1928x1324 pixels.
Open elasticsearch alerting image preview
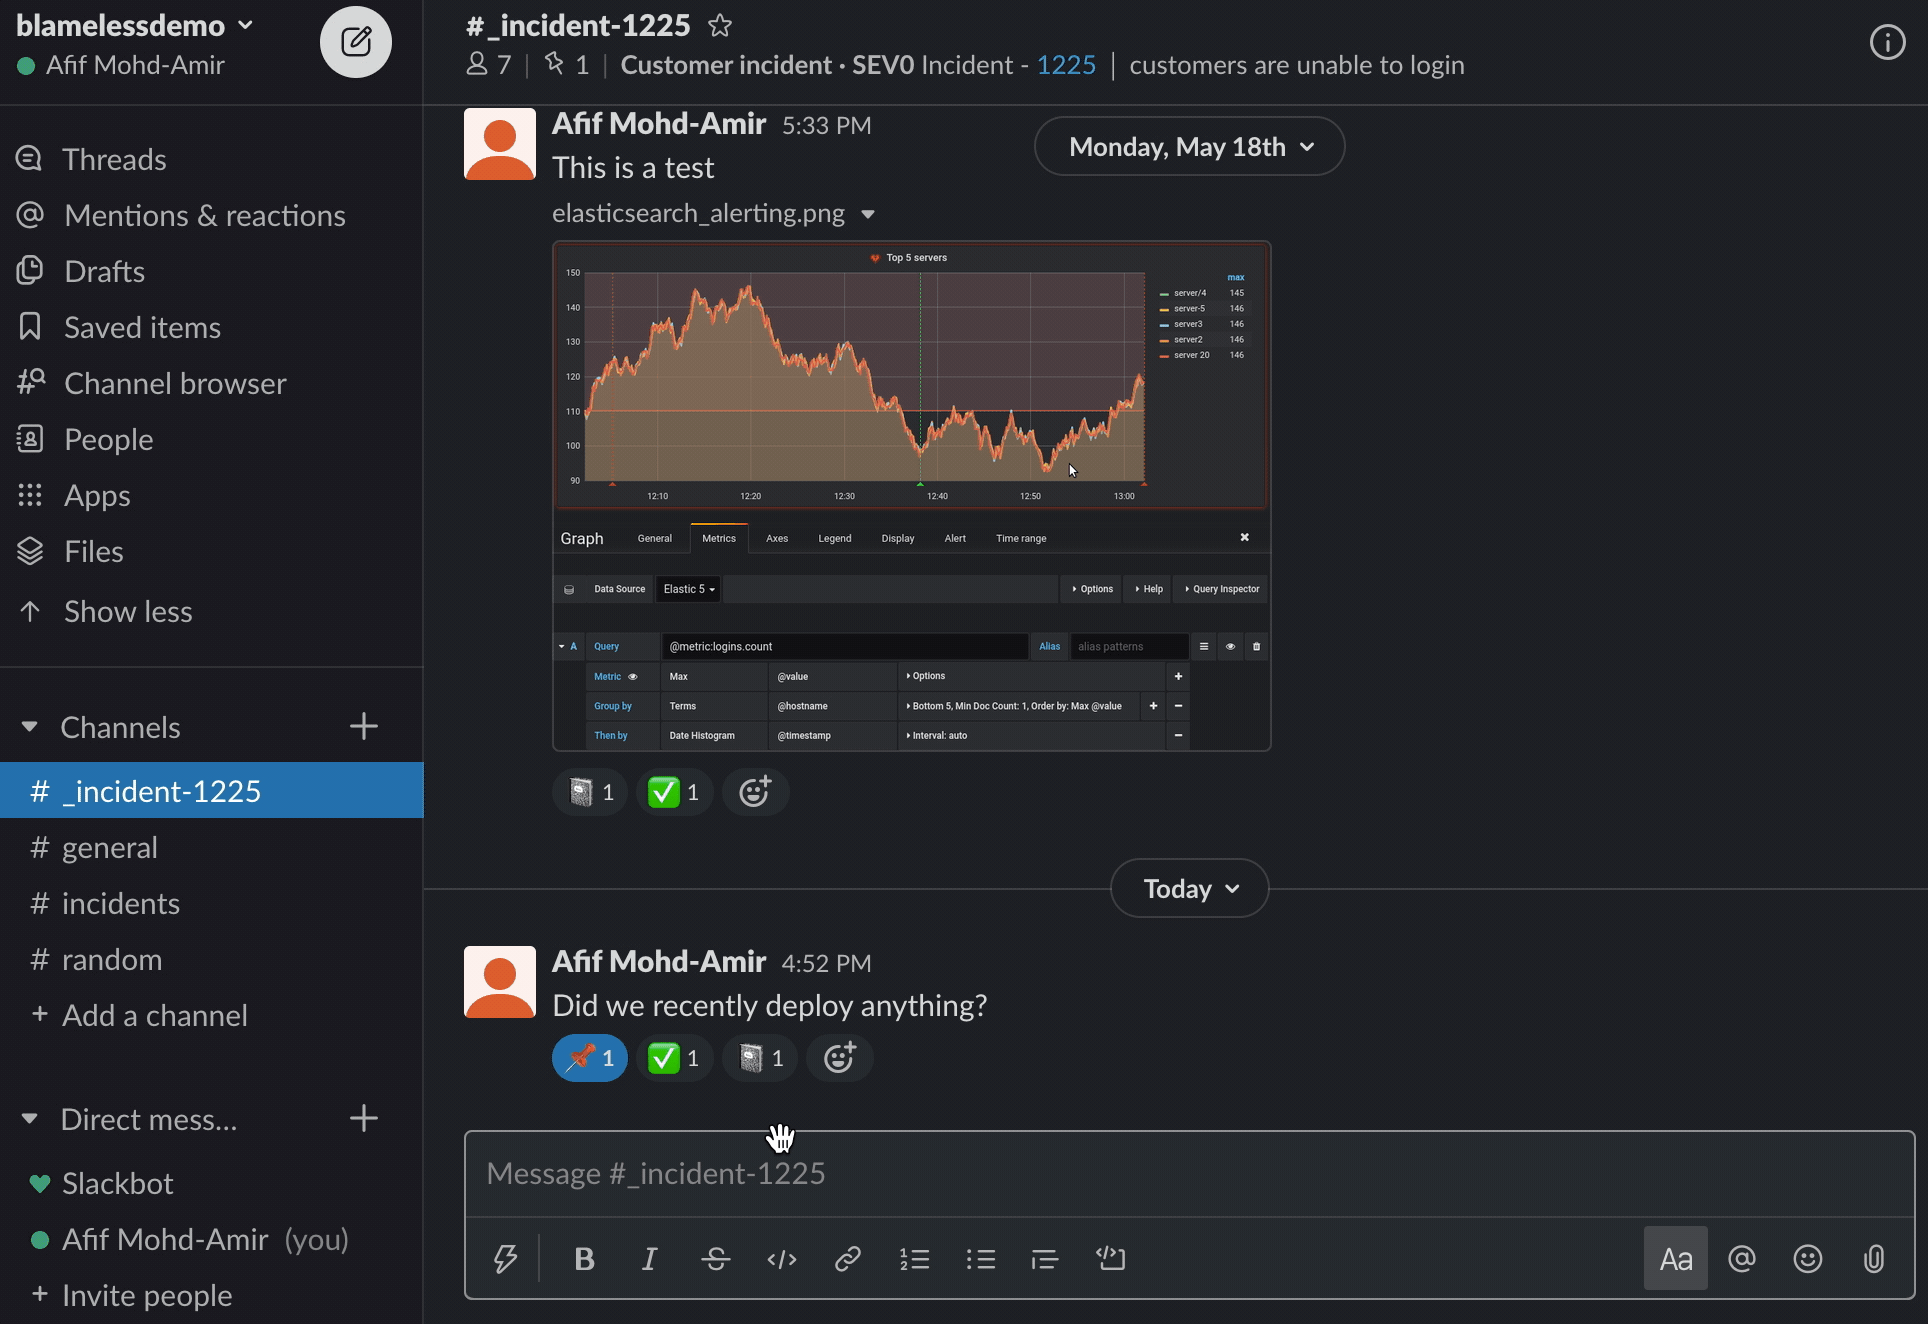911,496
